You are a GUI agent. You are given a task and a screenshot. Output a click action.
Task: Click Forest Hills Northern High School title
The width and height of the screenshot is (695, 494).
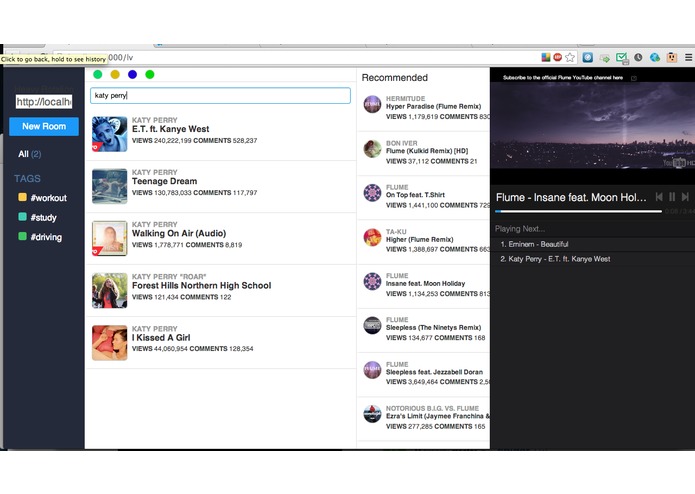(x=202, y=285)
